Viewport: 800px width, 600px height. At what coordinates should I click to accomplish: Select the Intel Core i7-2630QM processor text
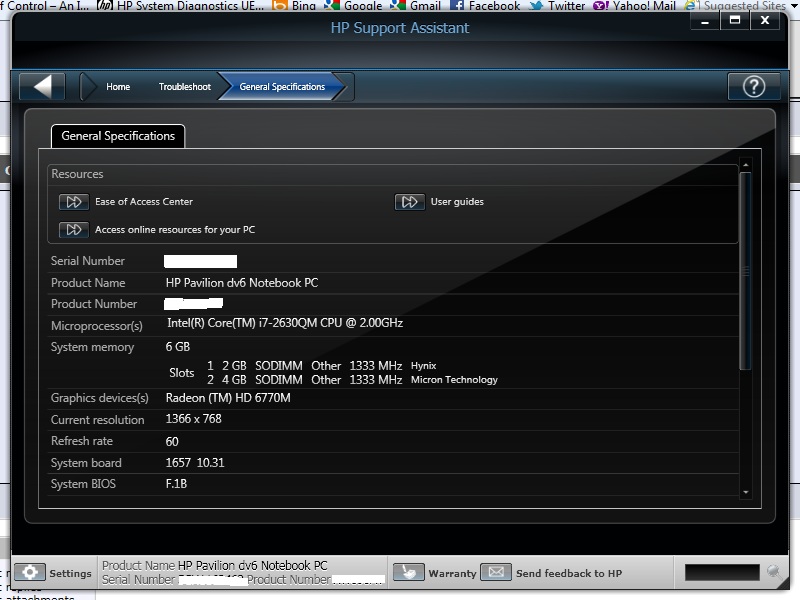(x=285, y=323)
